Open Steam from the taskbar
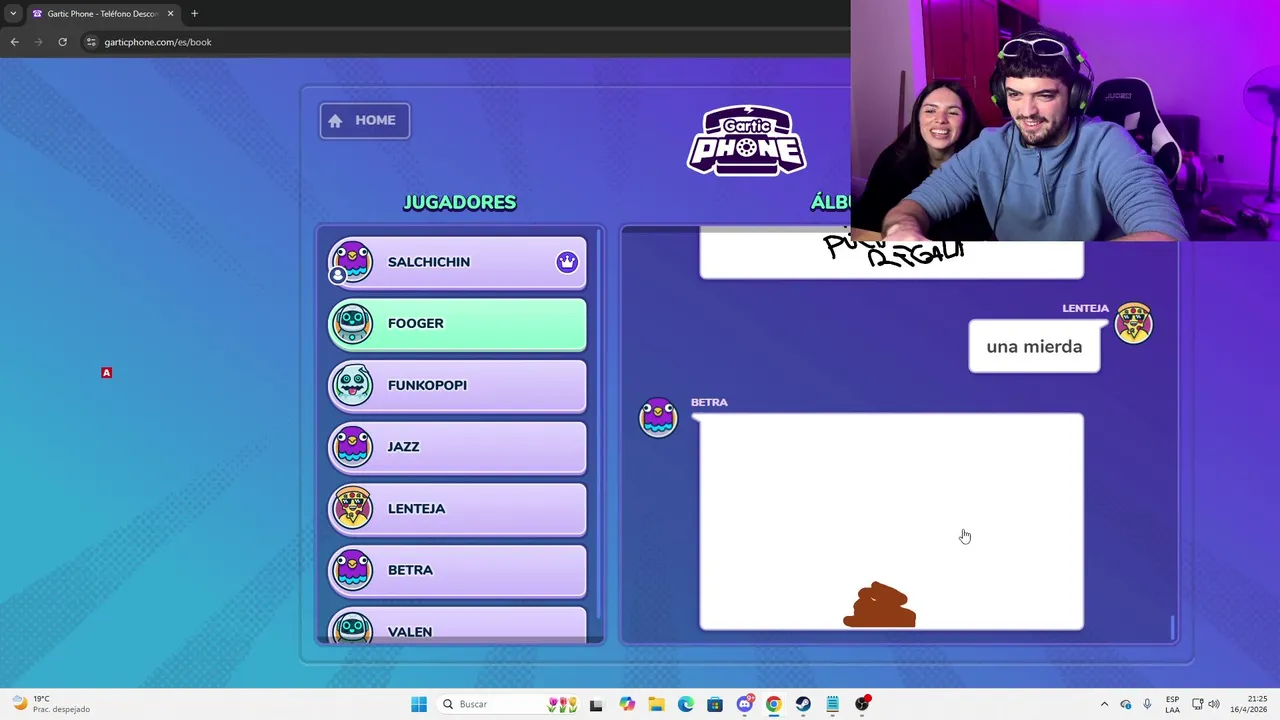 tap(803, 704)
